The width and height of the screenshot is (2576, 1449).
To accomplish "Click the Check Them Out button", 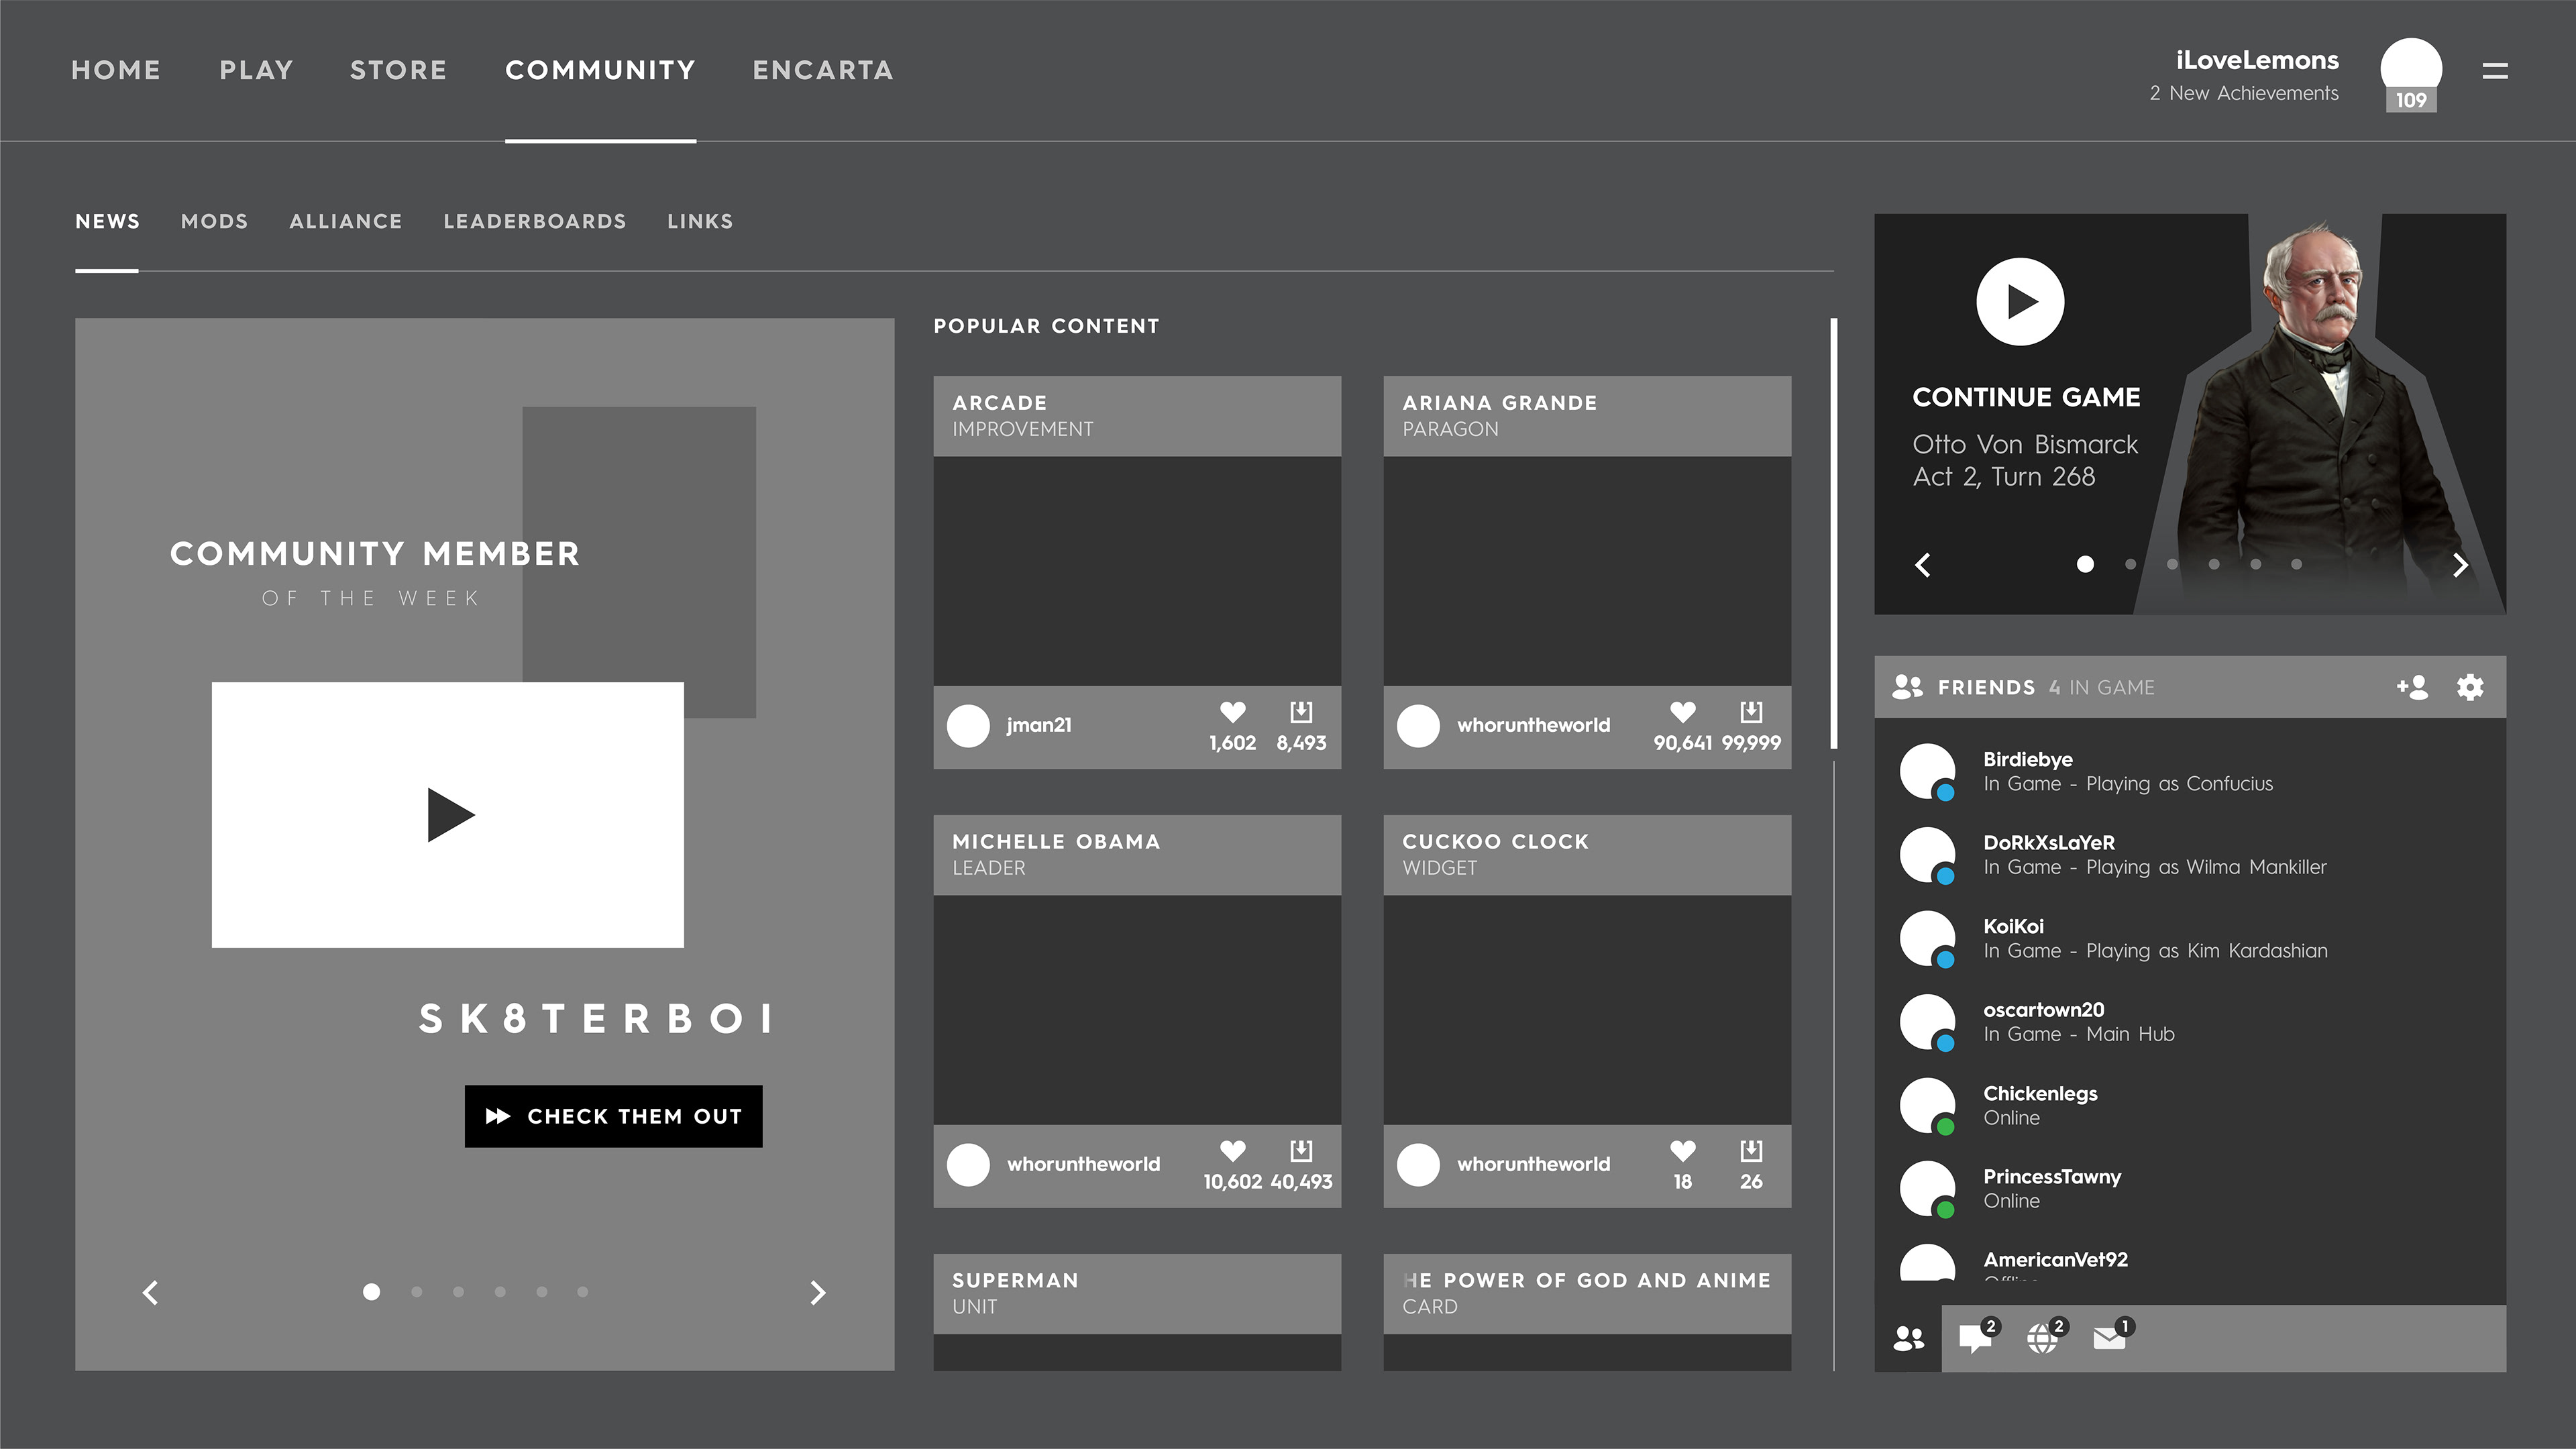I will (x=613, y=1116).
